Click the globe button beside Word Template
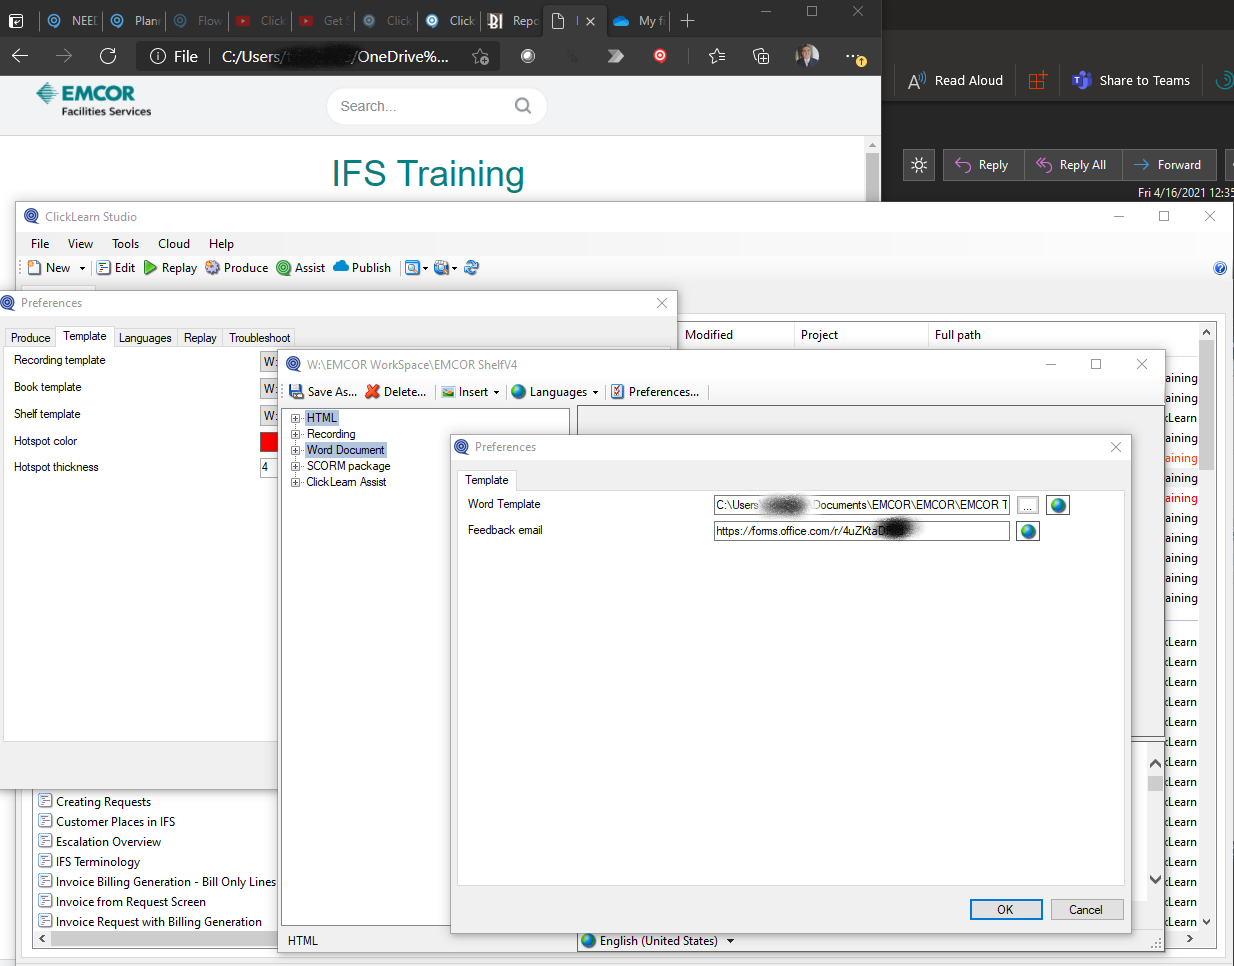Image resolution: width=1234 pixels, height=966 pixels. 1058,505
